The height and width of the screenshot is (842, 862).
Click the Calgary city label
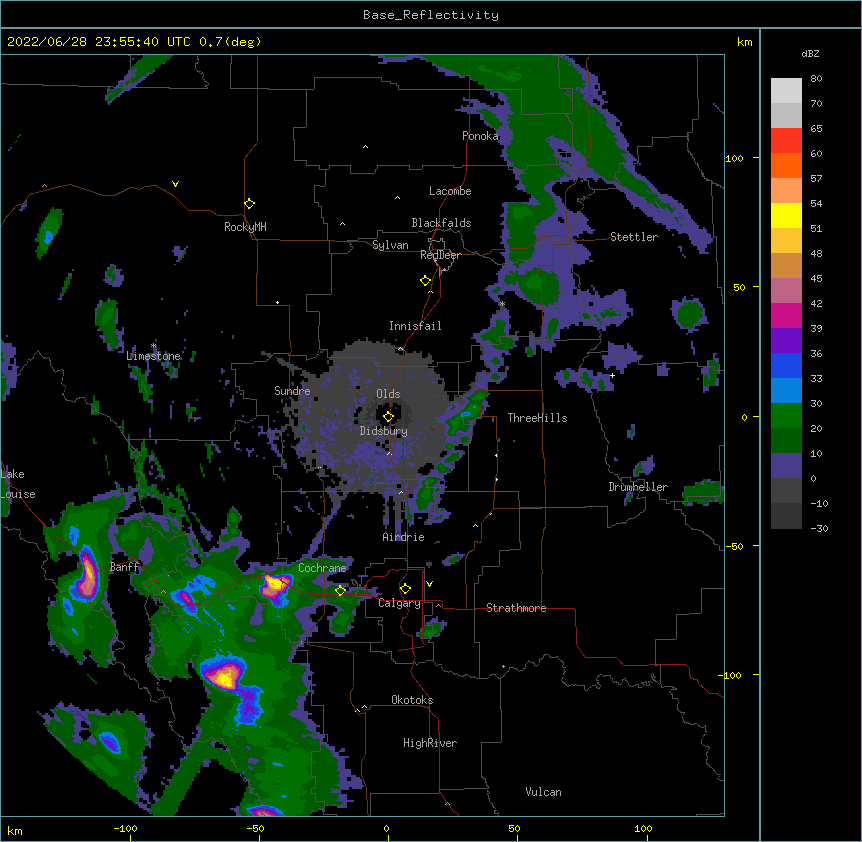click(400, 603)
